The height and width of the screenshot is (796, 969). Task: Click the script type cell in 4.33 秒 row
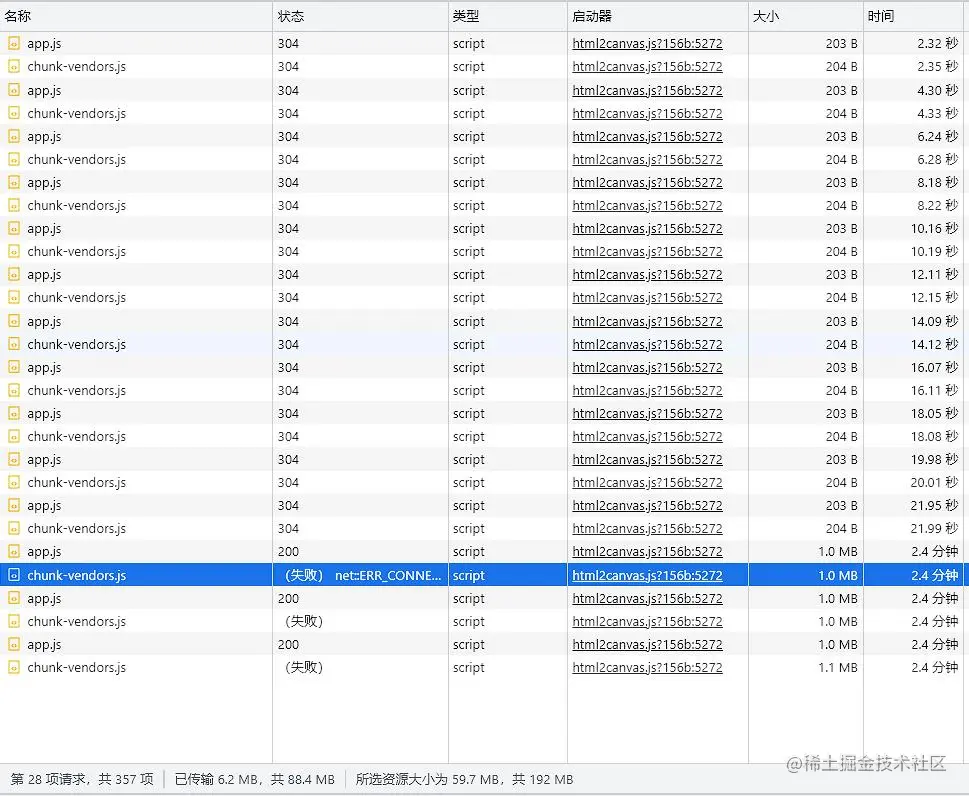468,113
